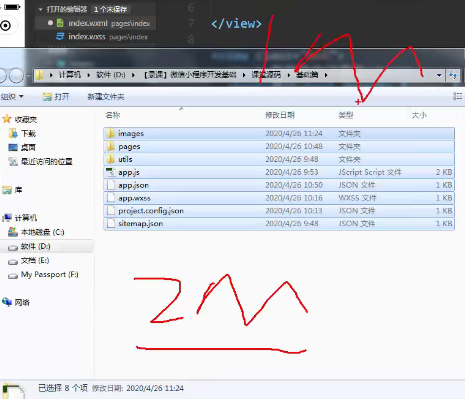Select the app.js file icon
The height and width of the screenshot is (399, 465).
coord(110,172)
